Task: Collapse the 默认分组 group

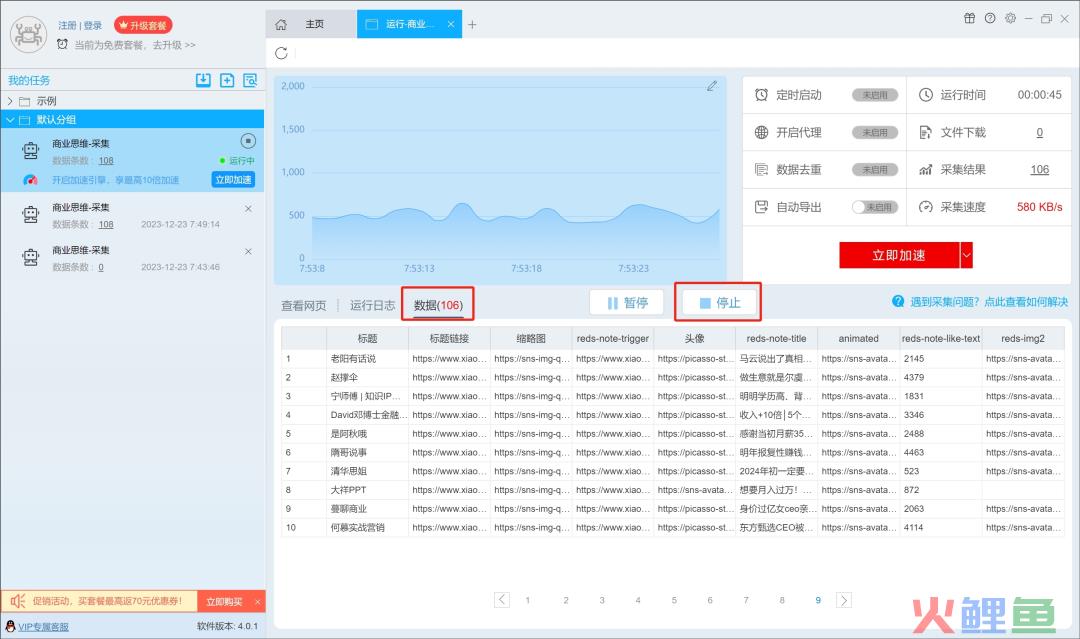Action: (10, 120)
